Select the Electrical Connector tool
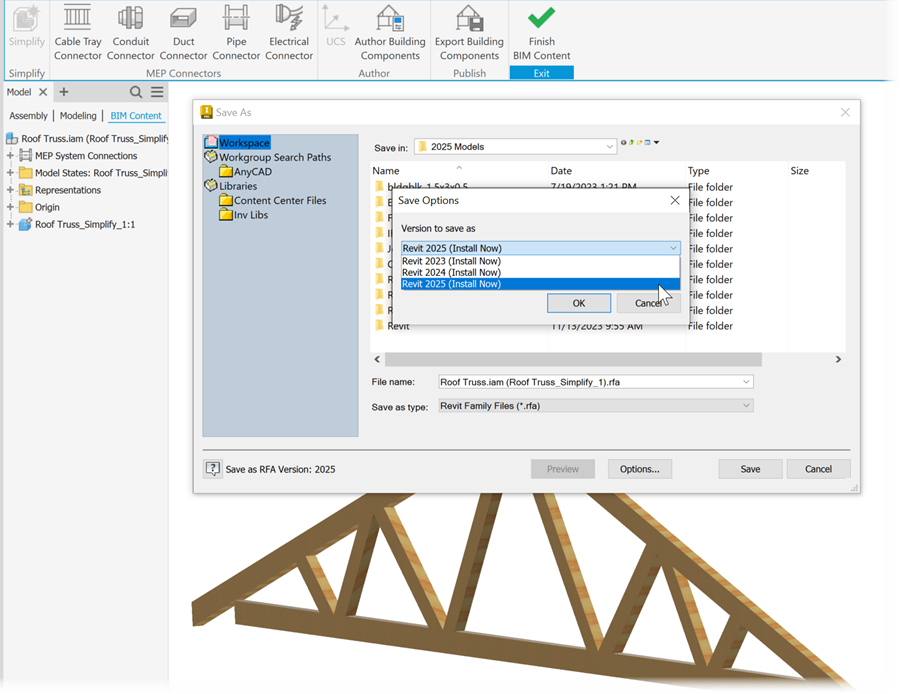The width and height of the screenshot is (900, 694). (289, 33)
